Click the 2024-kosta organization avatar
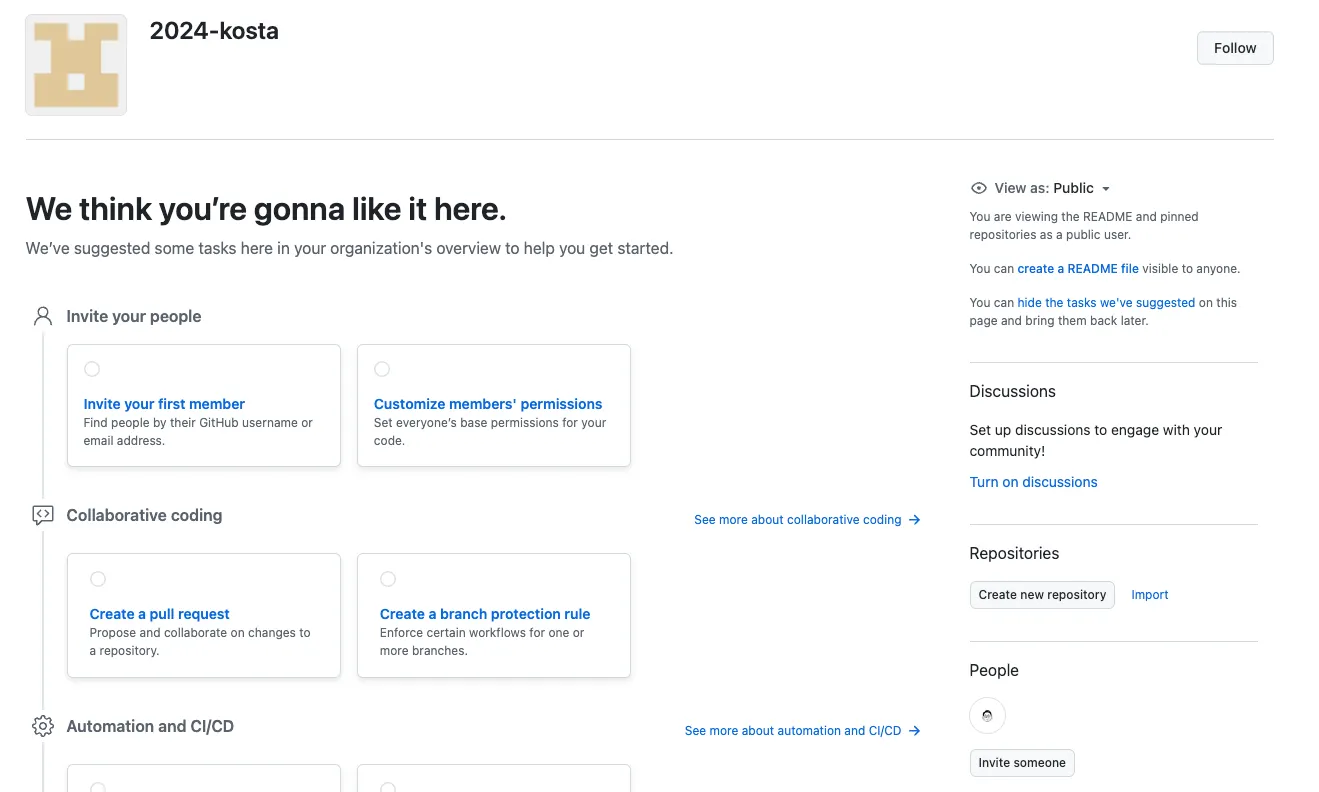This screenshot has width=1319, height=792. click(x=76, y=65)
